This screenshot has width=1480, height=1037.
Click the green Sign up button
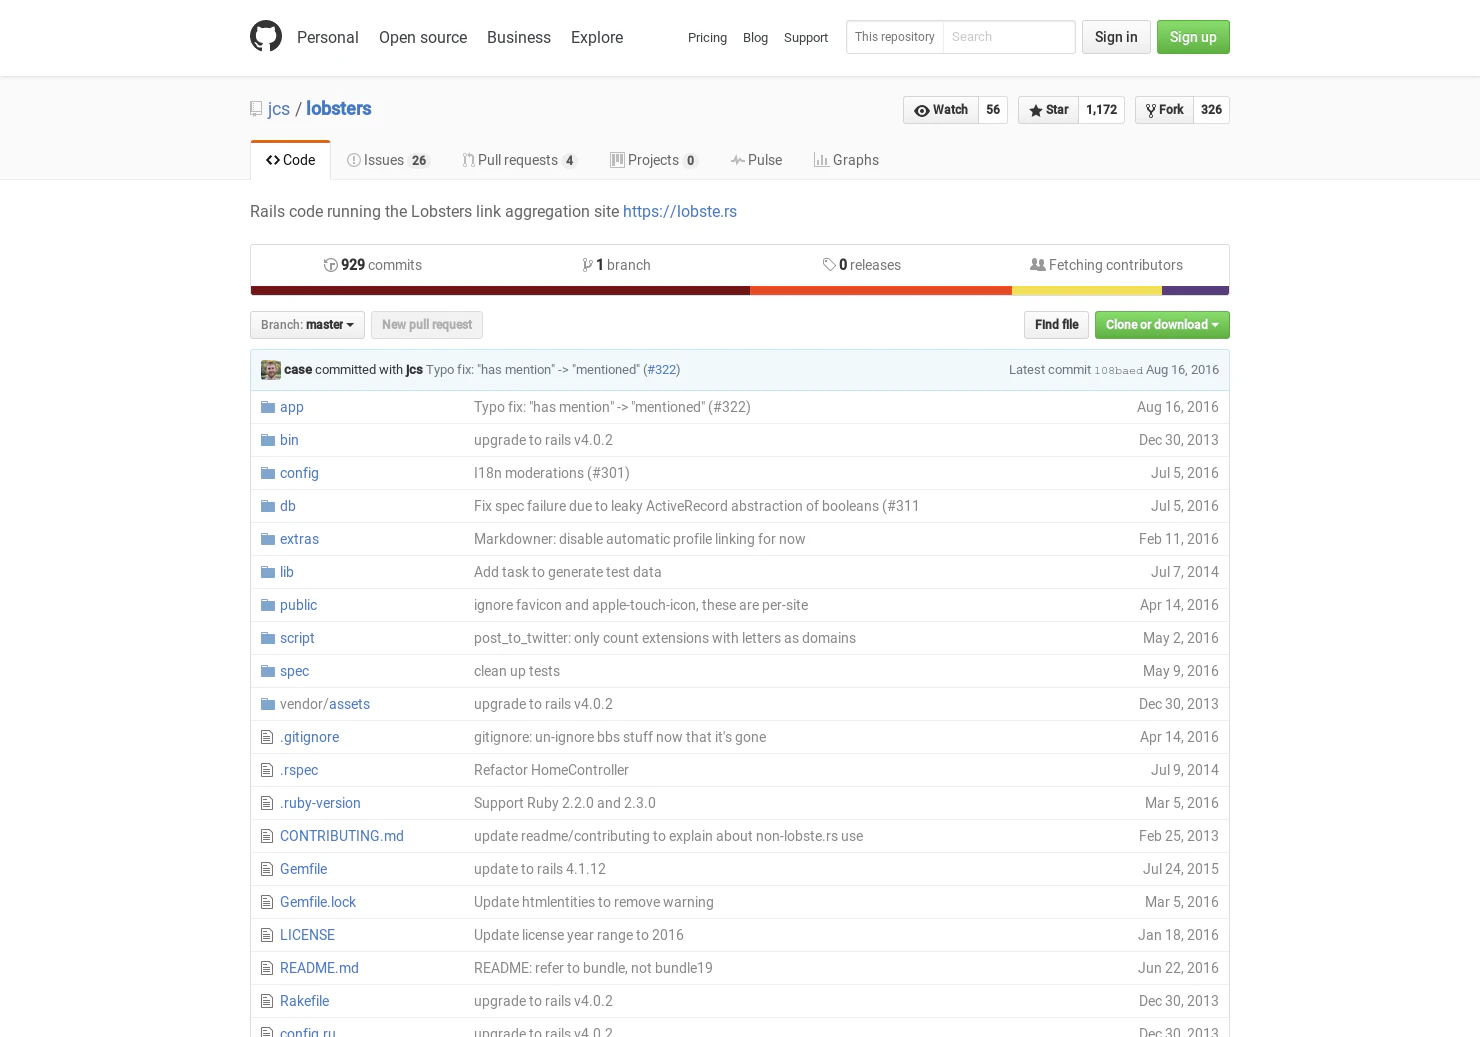[1193, 37]
